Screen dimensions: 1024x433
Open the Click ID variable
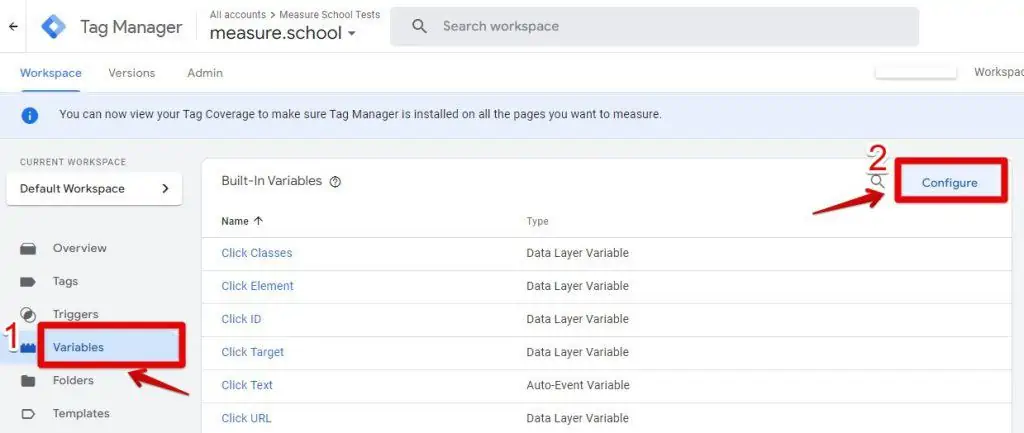pyautogui.click(x=241, y=319)
